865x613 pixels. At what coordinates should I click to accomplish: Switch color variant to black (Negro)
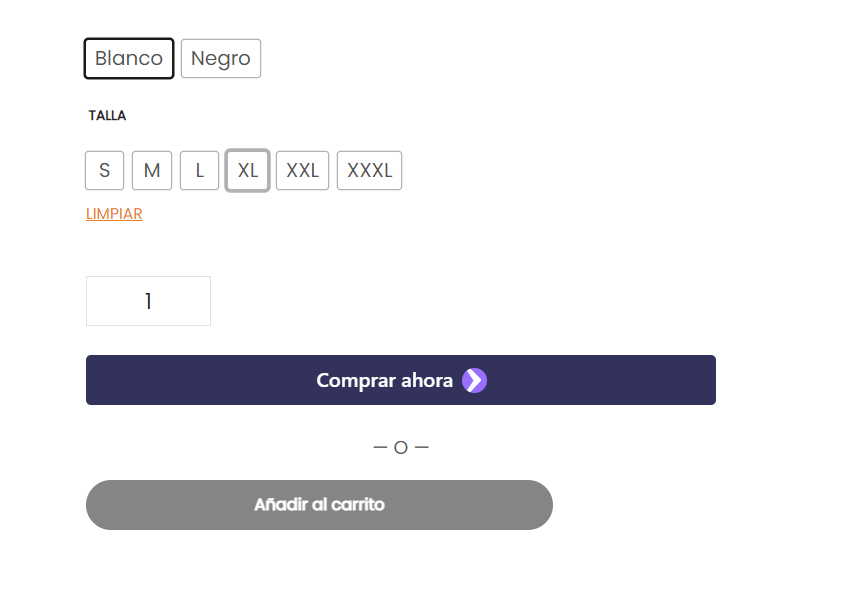coord(221,58)
